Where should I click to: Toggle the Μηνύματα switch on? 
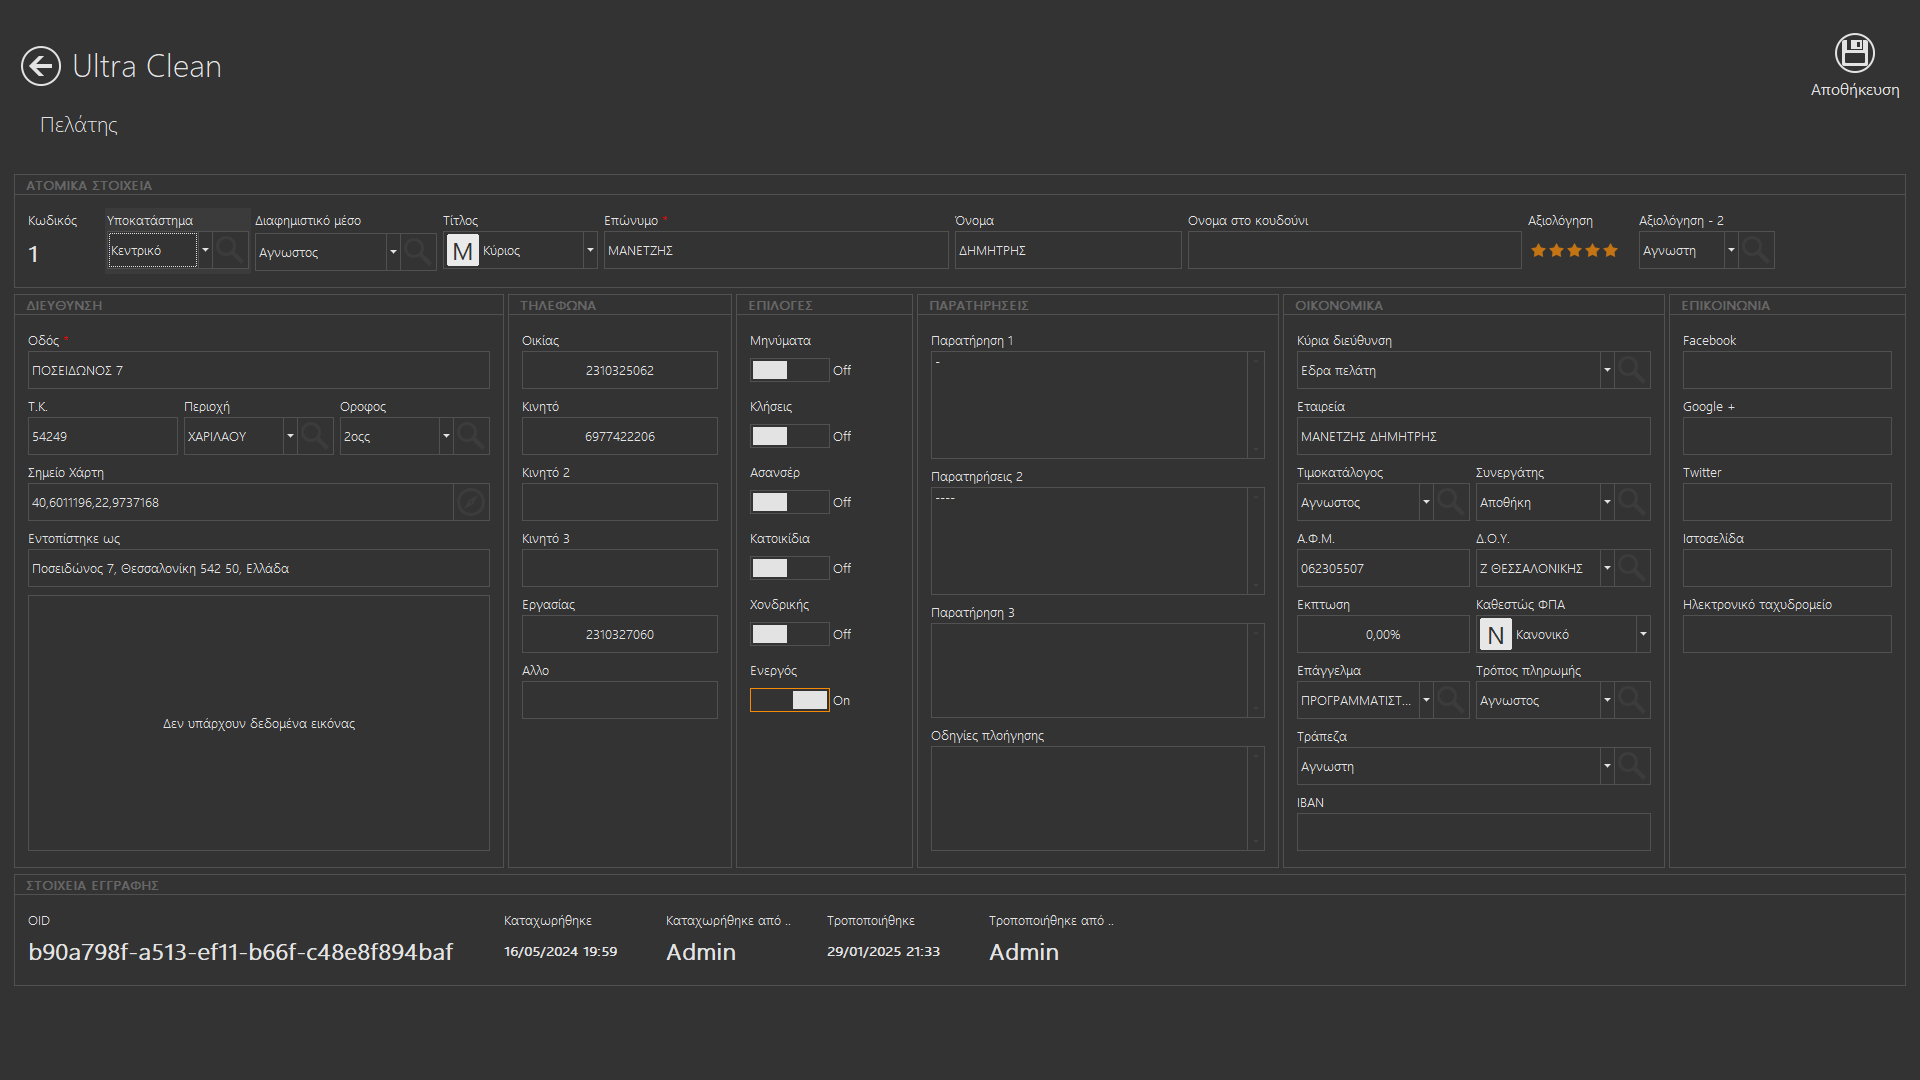pos(789,370)
